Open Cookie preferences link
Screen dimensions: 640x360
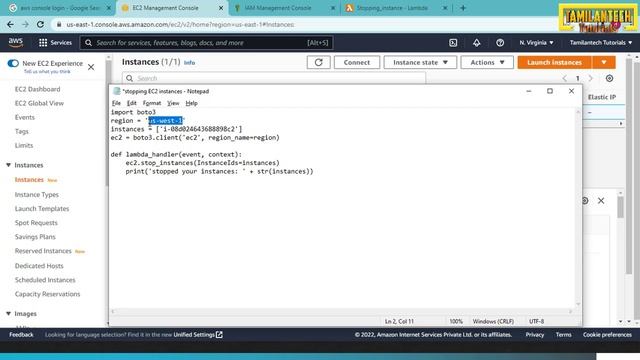click(x=607, y=335)
